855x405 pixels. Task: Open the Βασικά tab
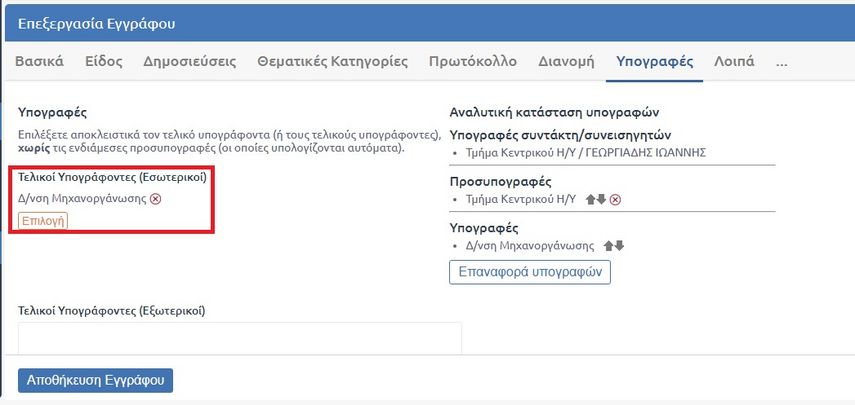[x=39, y=61]
